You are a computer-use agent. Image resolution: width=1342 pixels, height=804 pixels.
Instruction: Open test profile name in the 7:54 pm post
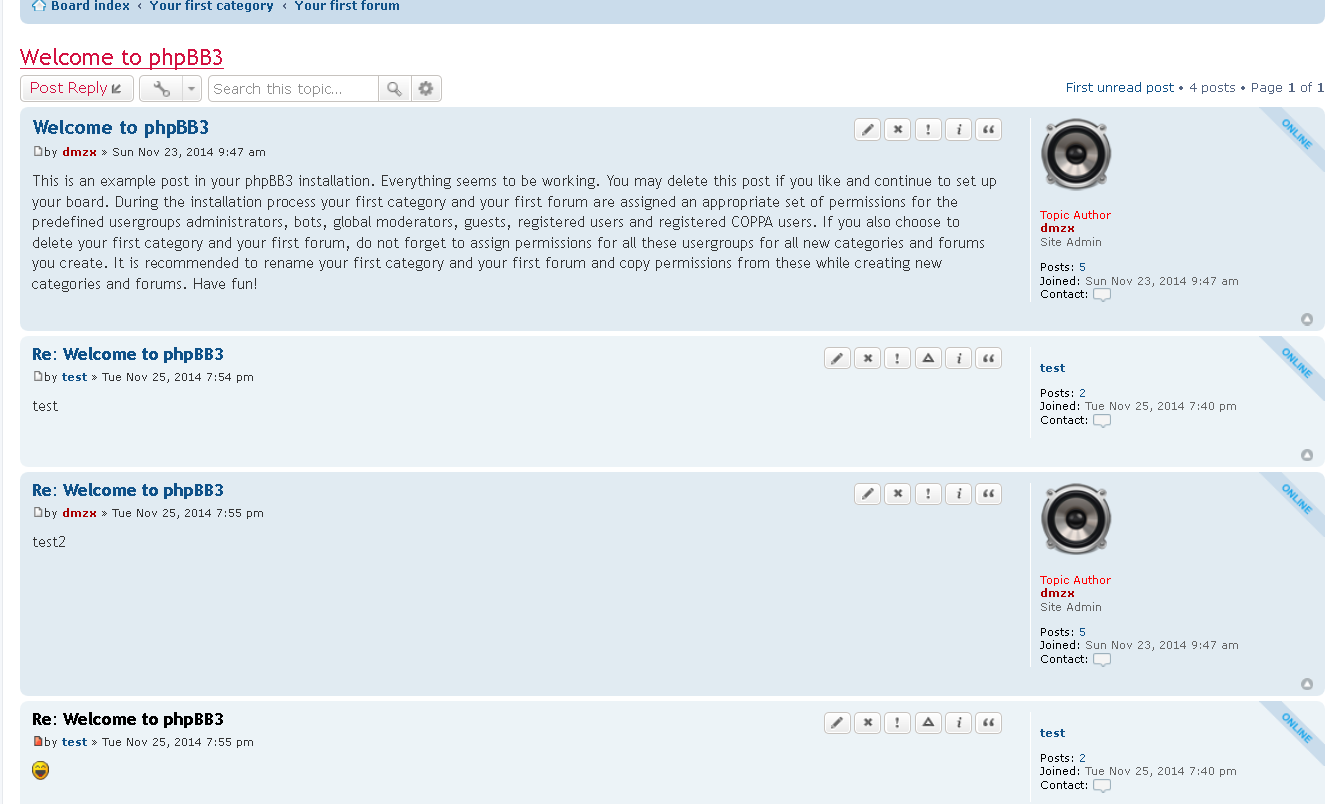pyautogui.click(x=1052, y=368)
